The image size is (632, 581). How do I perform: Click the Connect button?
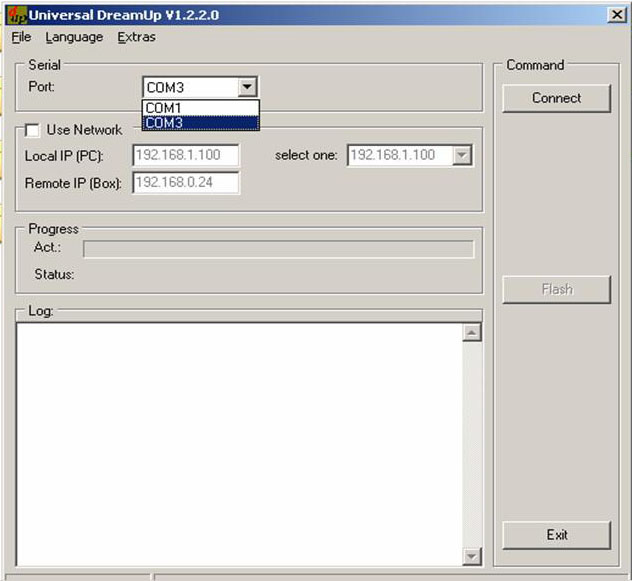(x=557, y=98)
